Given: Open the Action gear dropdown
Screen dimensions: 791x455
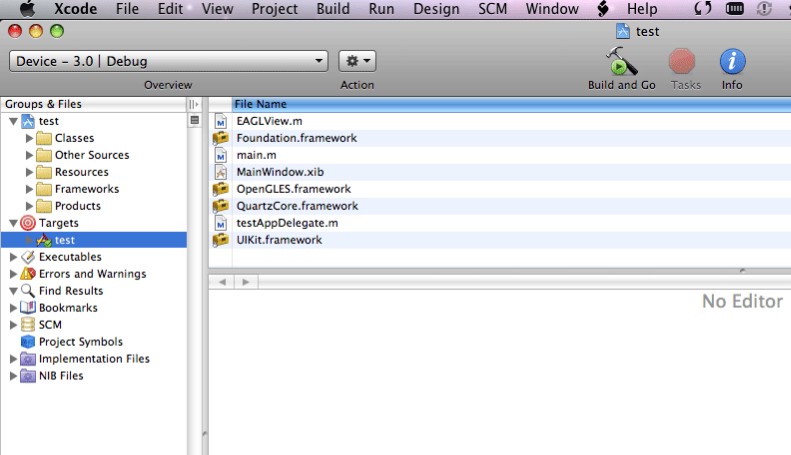Looking at the screenshot, I should (357, 61).
